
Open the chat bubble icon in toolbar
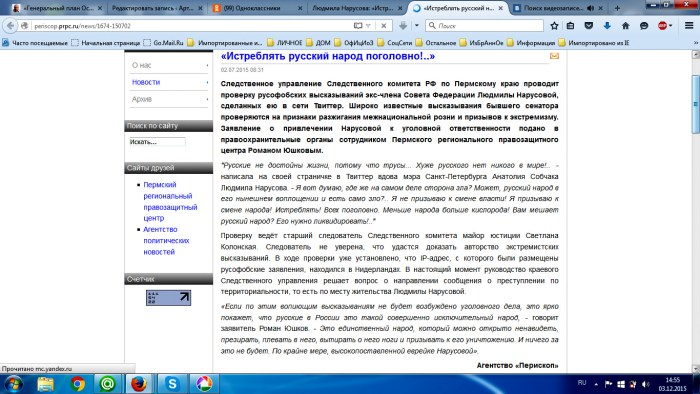pos(644,26)
